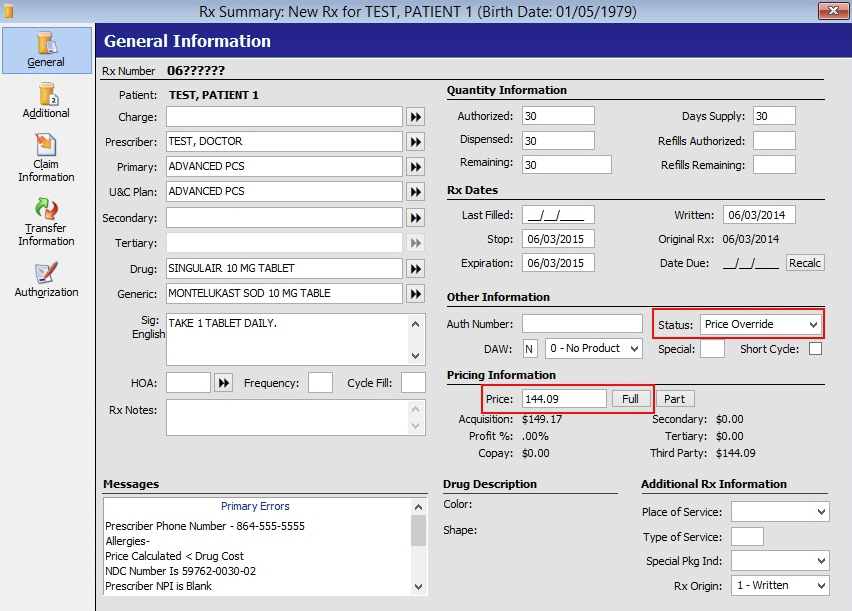
Task: Open the DAW code dropdown 0 - No Product
Action: coord(594,348)
